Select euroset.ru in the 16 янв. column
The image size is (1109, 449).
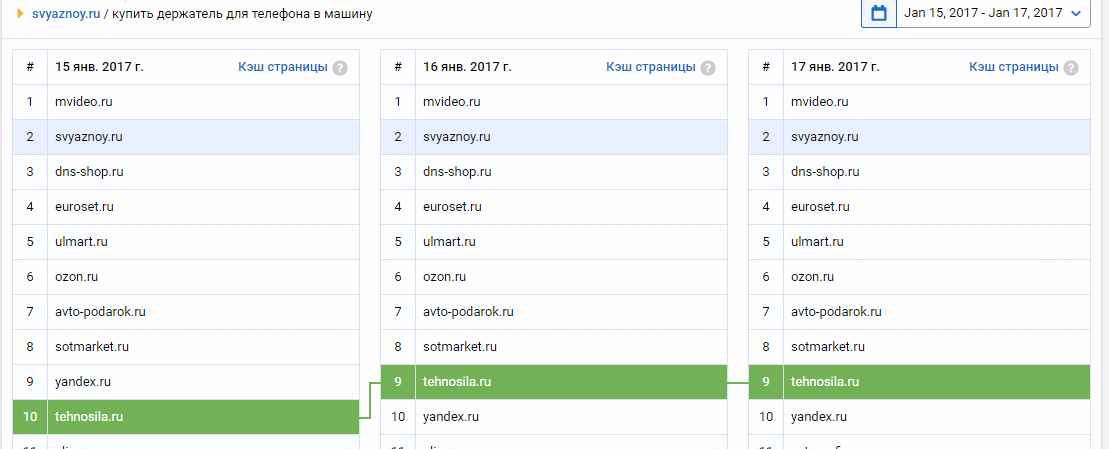click(x=452, y=207)
